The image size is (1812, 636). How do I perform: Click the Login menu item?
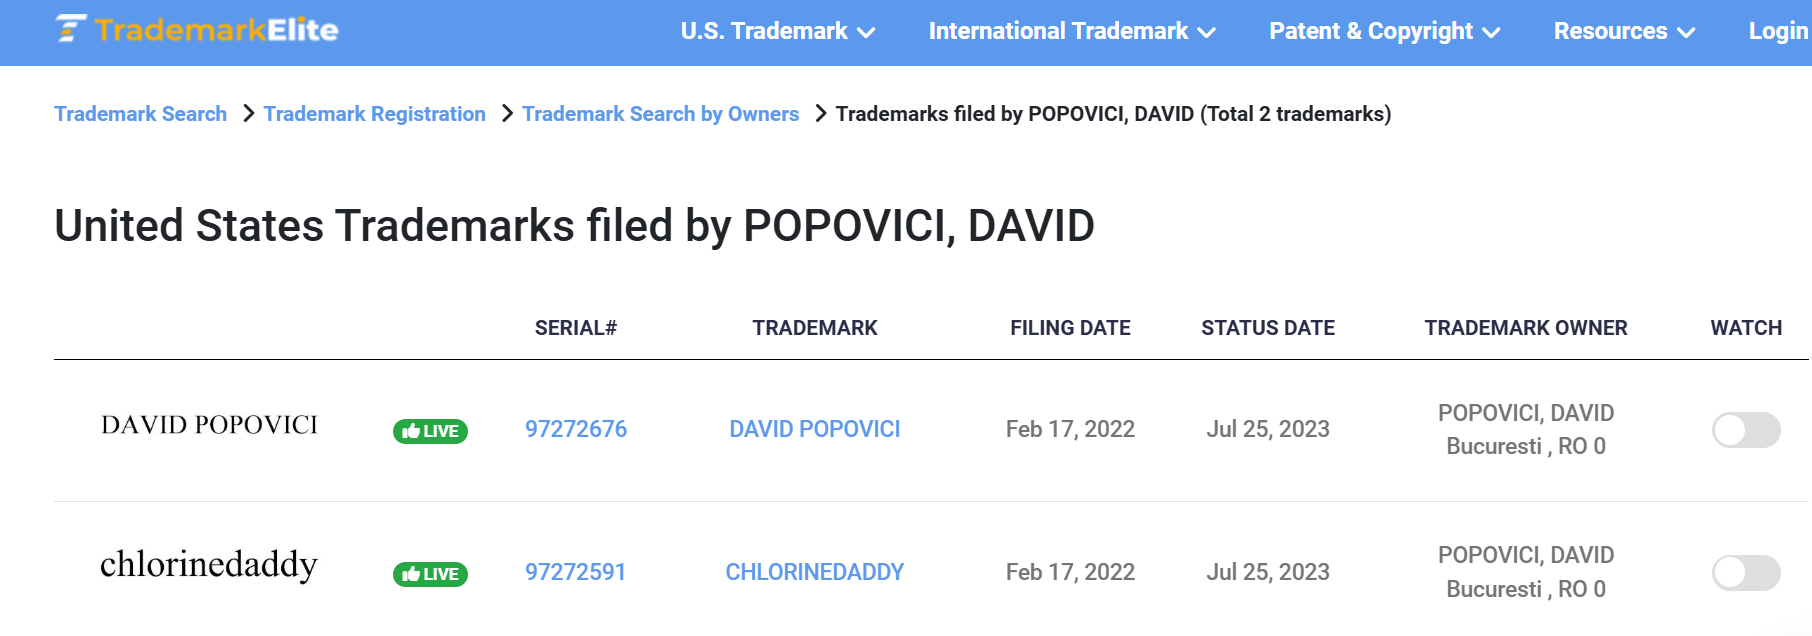[x=1778, y=31]
